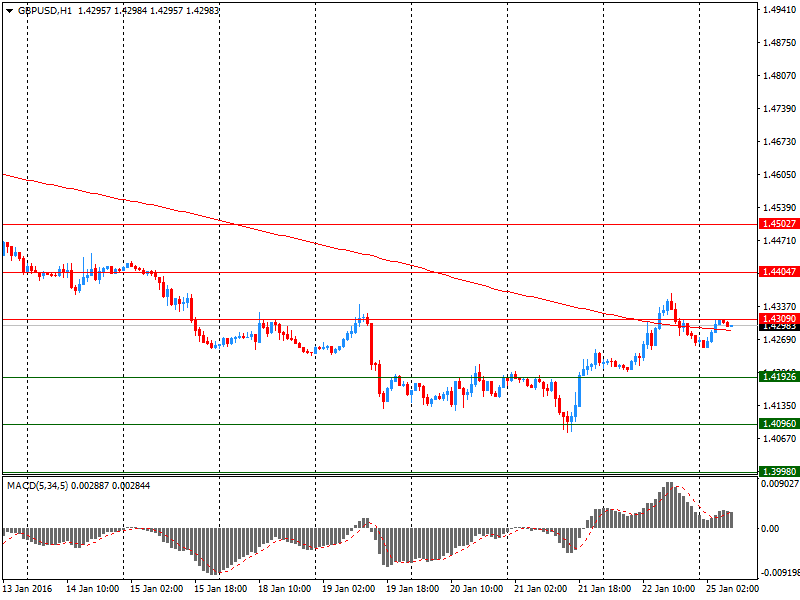The image size is (800, 600).
Task: Open the chart dropdown triangle beside GBPUSD
Action: coord(10,11)
